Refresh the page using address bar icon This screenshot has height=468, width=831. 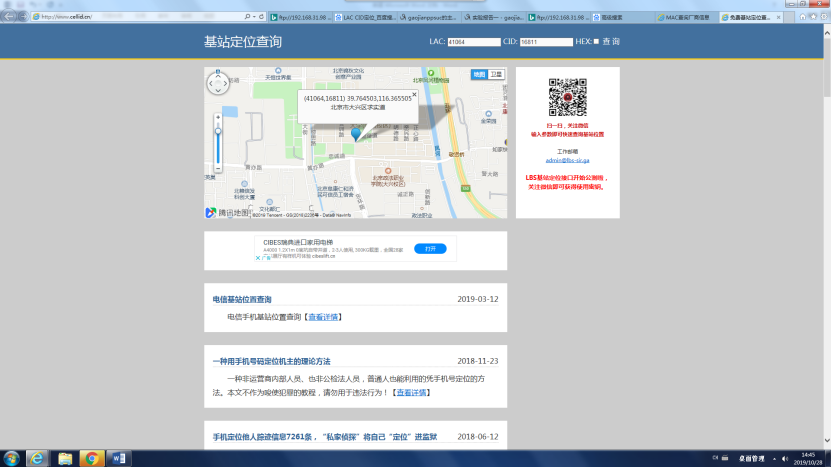[261, 17]
